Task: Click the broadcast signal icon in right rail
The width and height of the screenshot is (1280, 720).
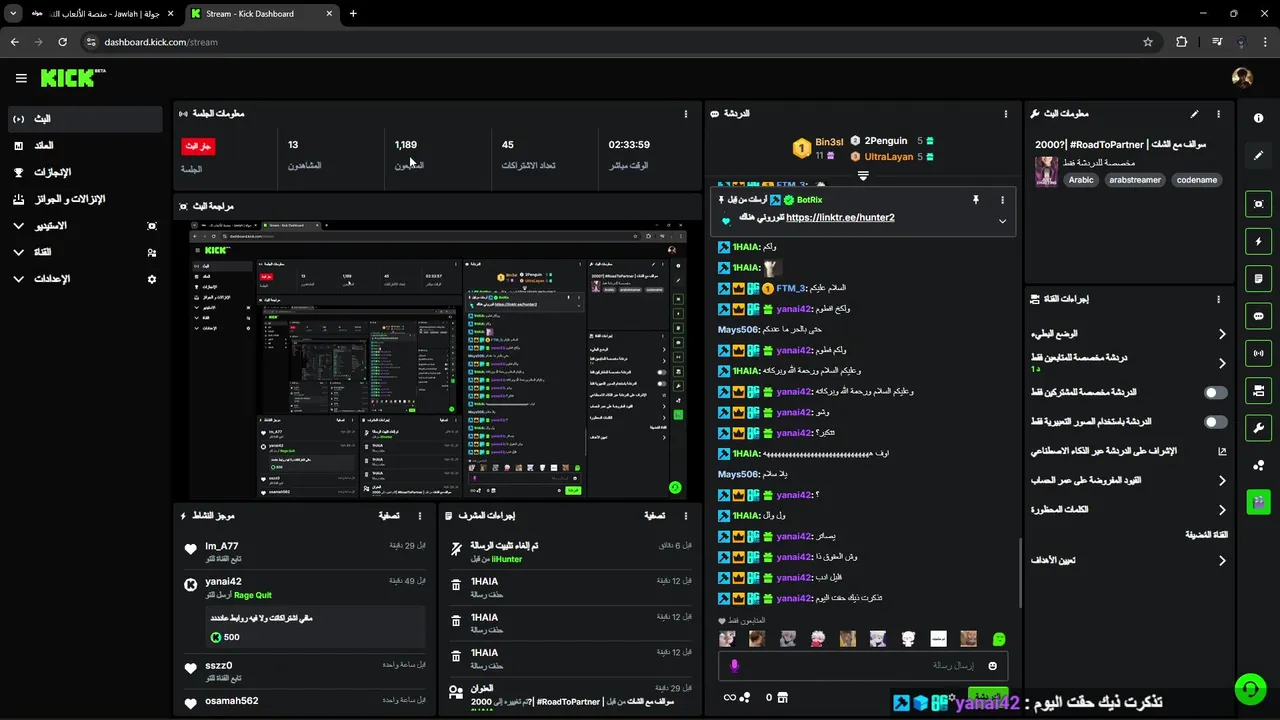Action: pos(1258,353)
